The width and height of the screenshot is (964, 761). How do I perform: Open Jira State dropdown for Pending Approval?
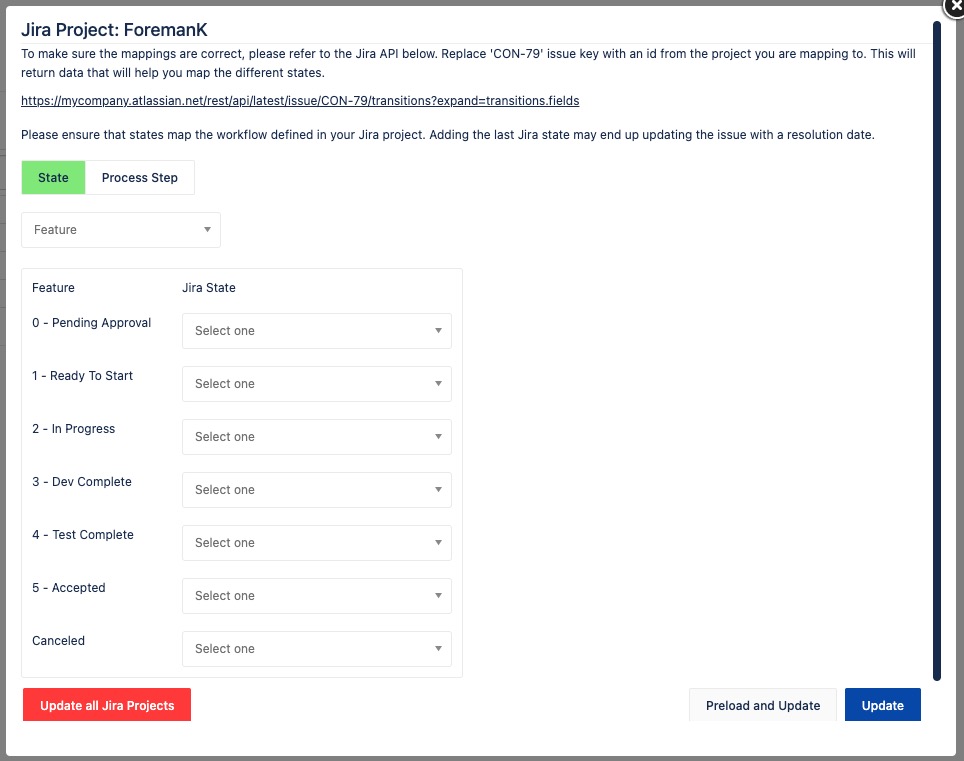pos(317,331)
